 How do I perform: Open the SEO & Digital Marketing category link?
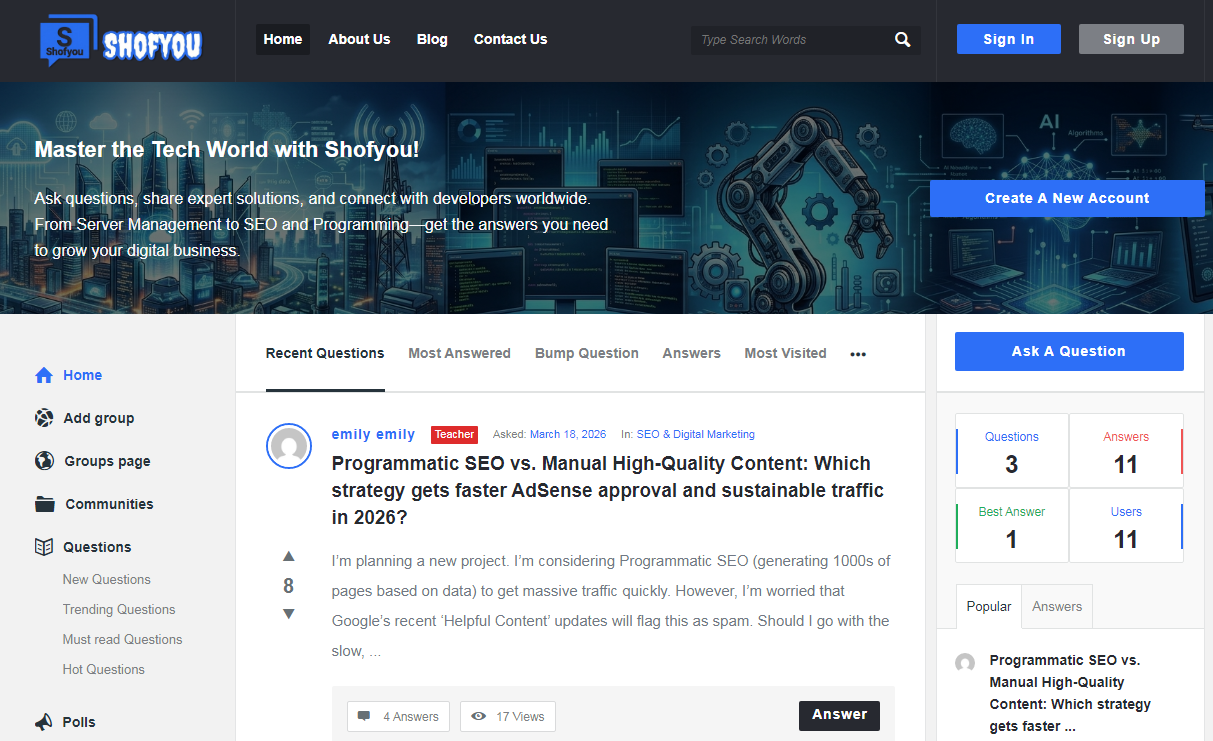(x=695, y=434)
